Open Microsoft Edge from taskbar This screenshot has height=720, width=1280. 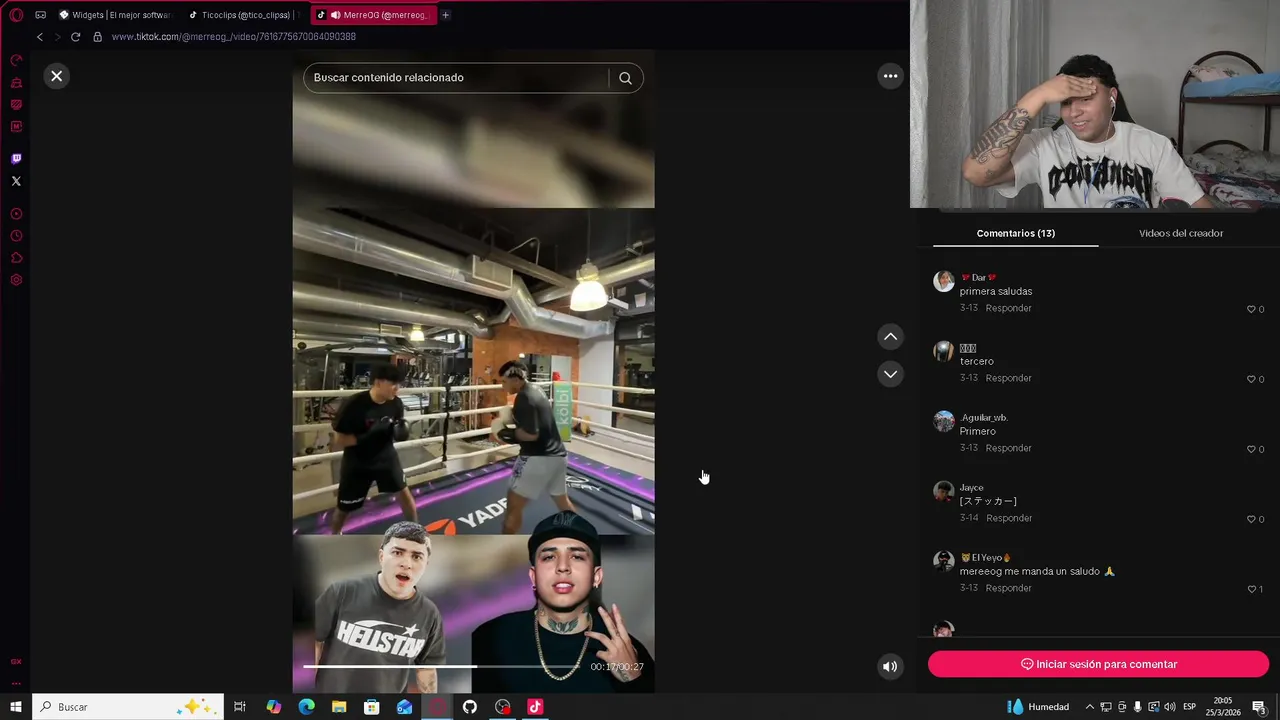tap(306, 707)
